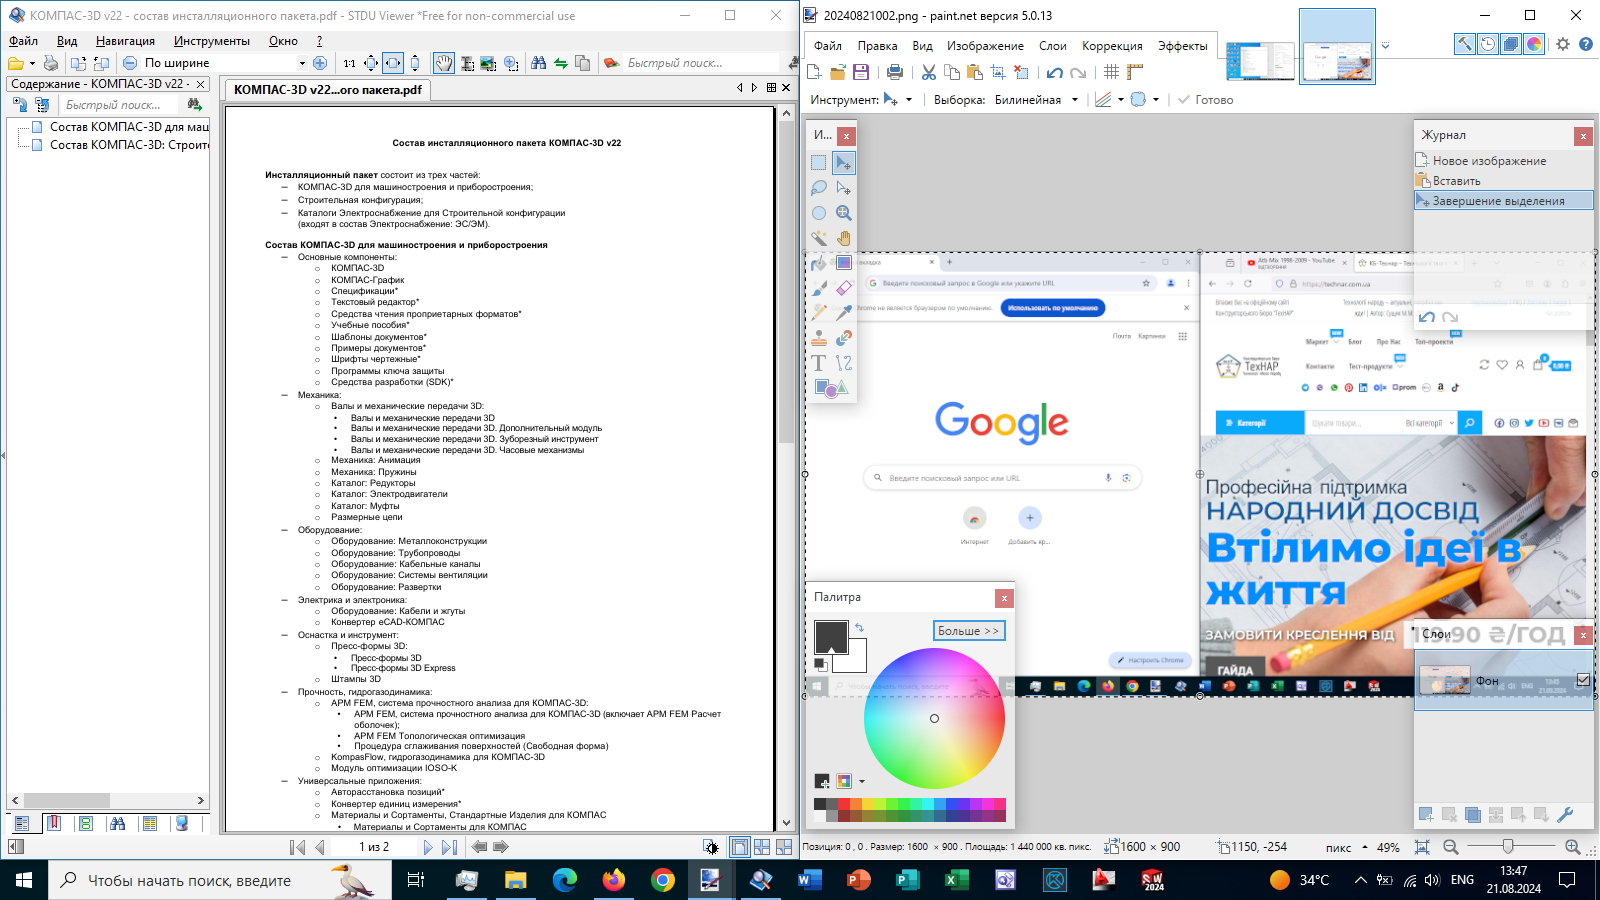Click the Cut scissors icon in paint.net
Viewport: 1600px width, 900px height.
(x=929, y=72)
